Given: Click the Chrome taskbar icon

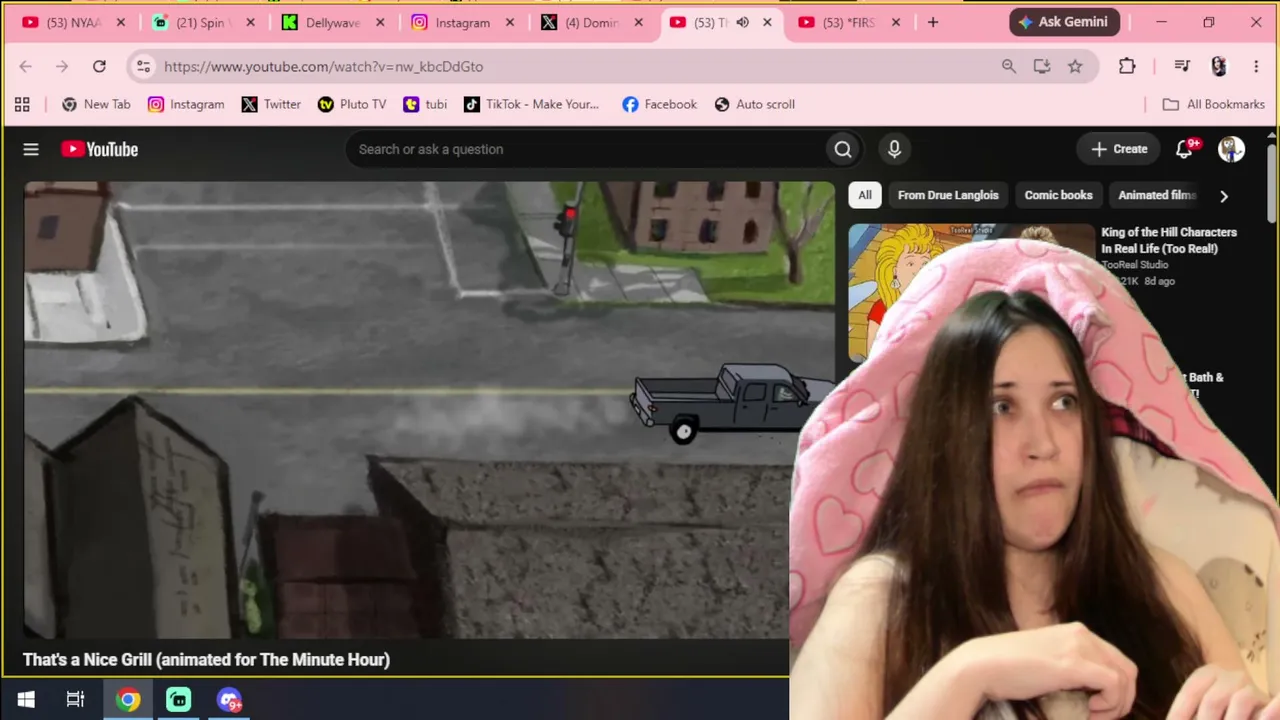Looking at the screenshot, I should coord(128,700).
